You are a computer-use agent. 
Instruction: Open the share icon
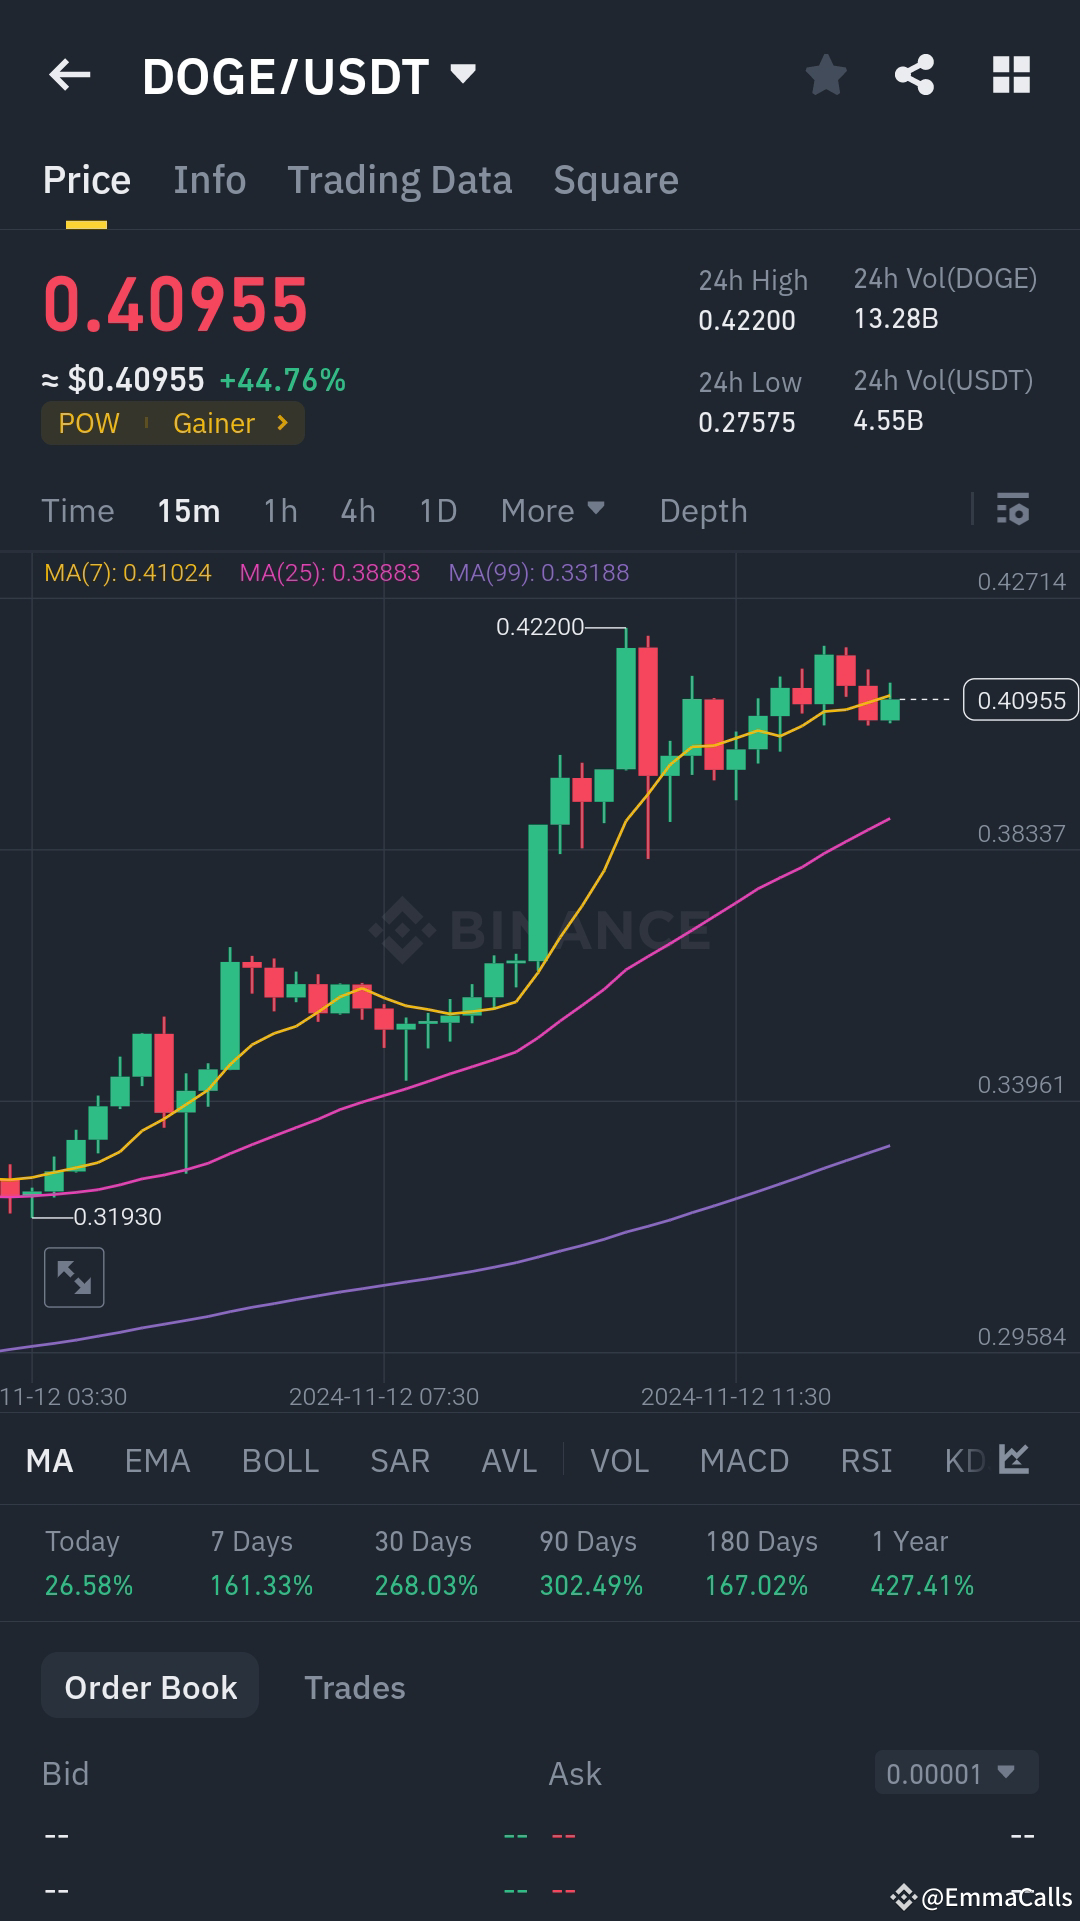pyautogui.click(x=913, y=75)
